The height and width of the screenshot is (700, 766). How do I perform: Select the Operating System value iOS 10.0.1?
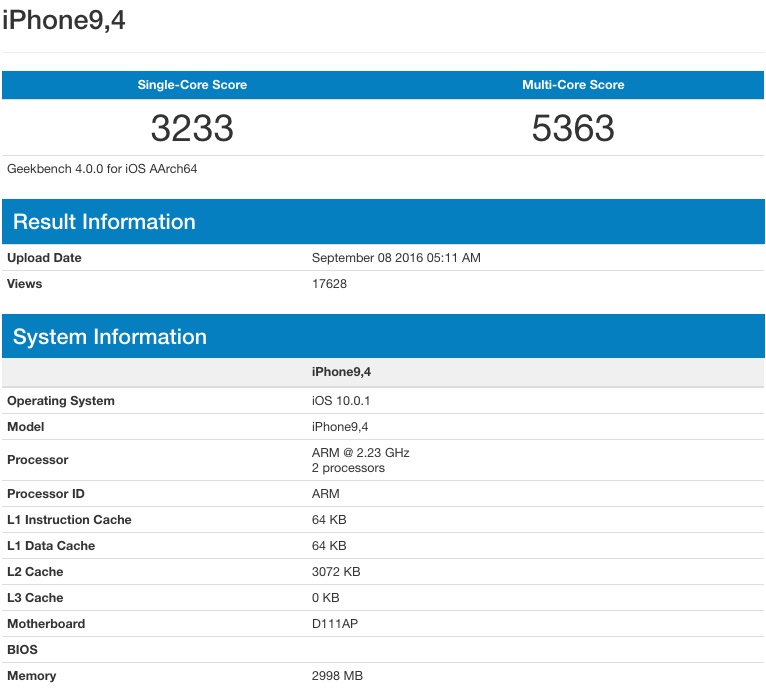click(341, 401)
